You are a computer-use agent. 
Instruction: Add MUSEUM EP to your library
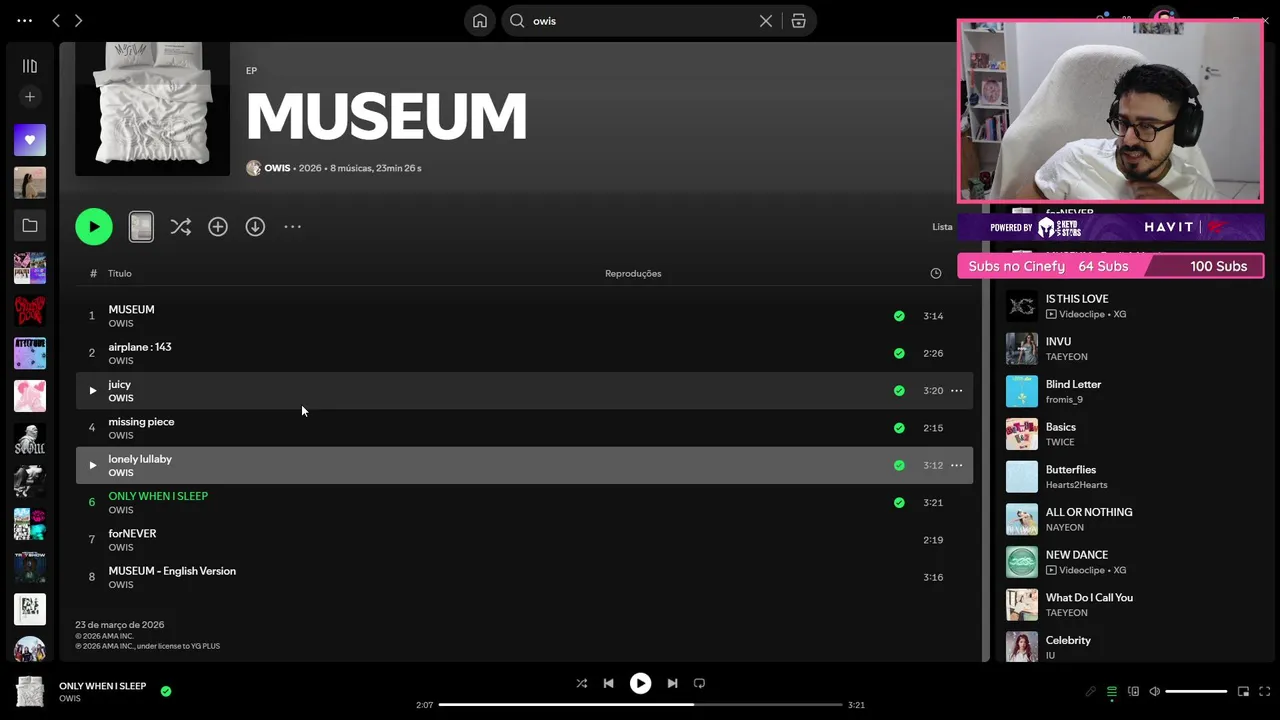tap(218, 227)
